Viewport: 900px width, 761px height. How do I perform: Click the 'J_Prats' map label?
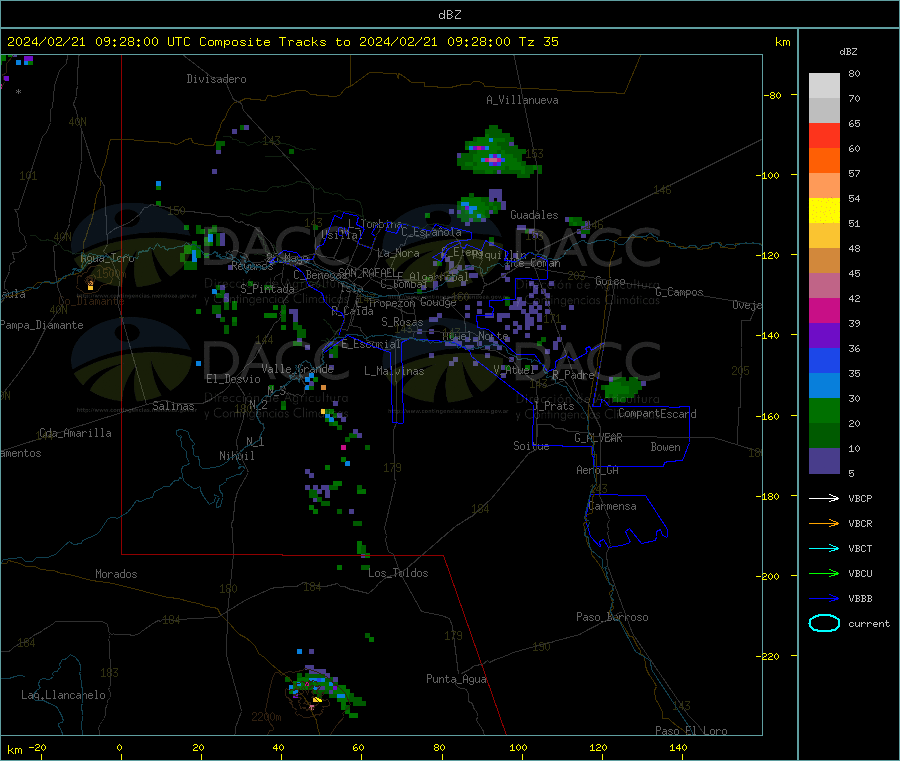(553, 406)
